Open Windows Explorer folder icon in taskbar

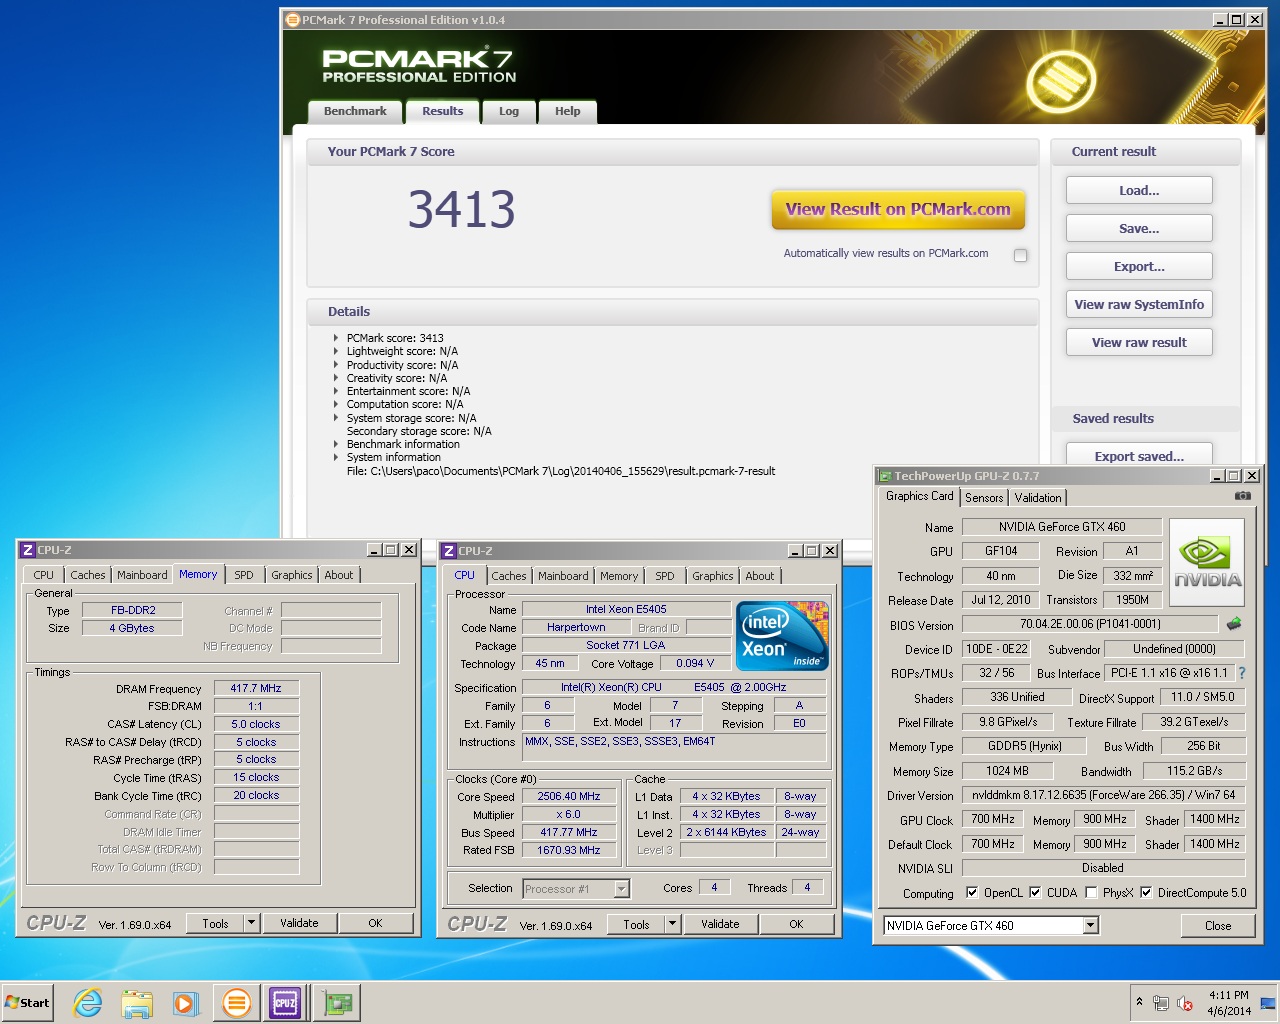tap(137, 1002)
